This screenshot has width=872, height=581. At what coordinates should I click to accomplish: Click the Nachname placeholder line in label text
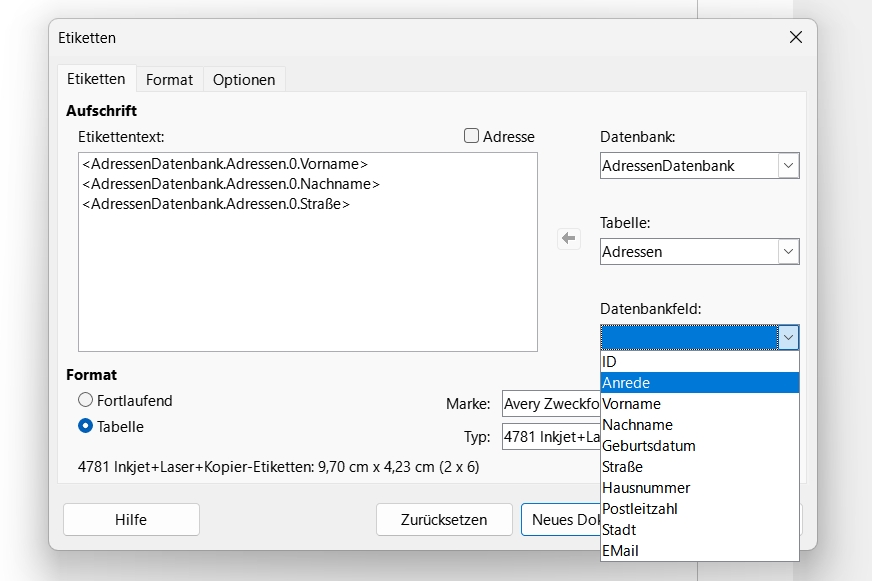(231, 184)
